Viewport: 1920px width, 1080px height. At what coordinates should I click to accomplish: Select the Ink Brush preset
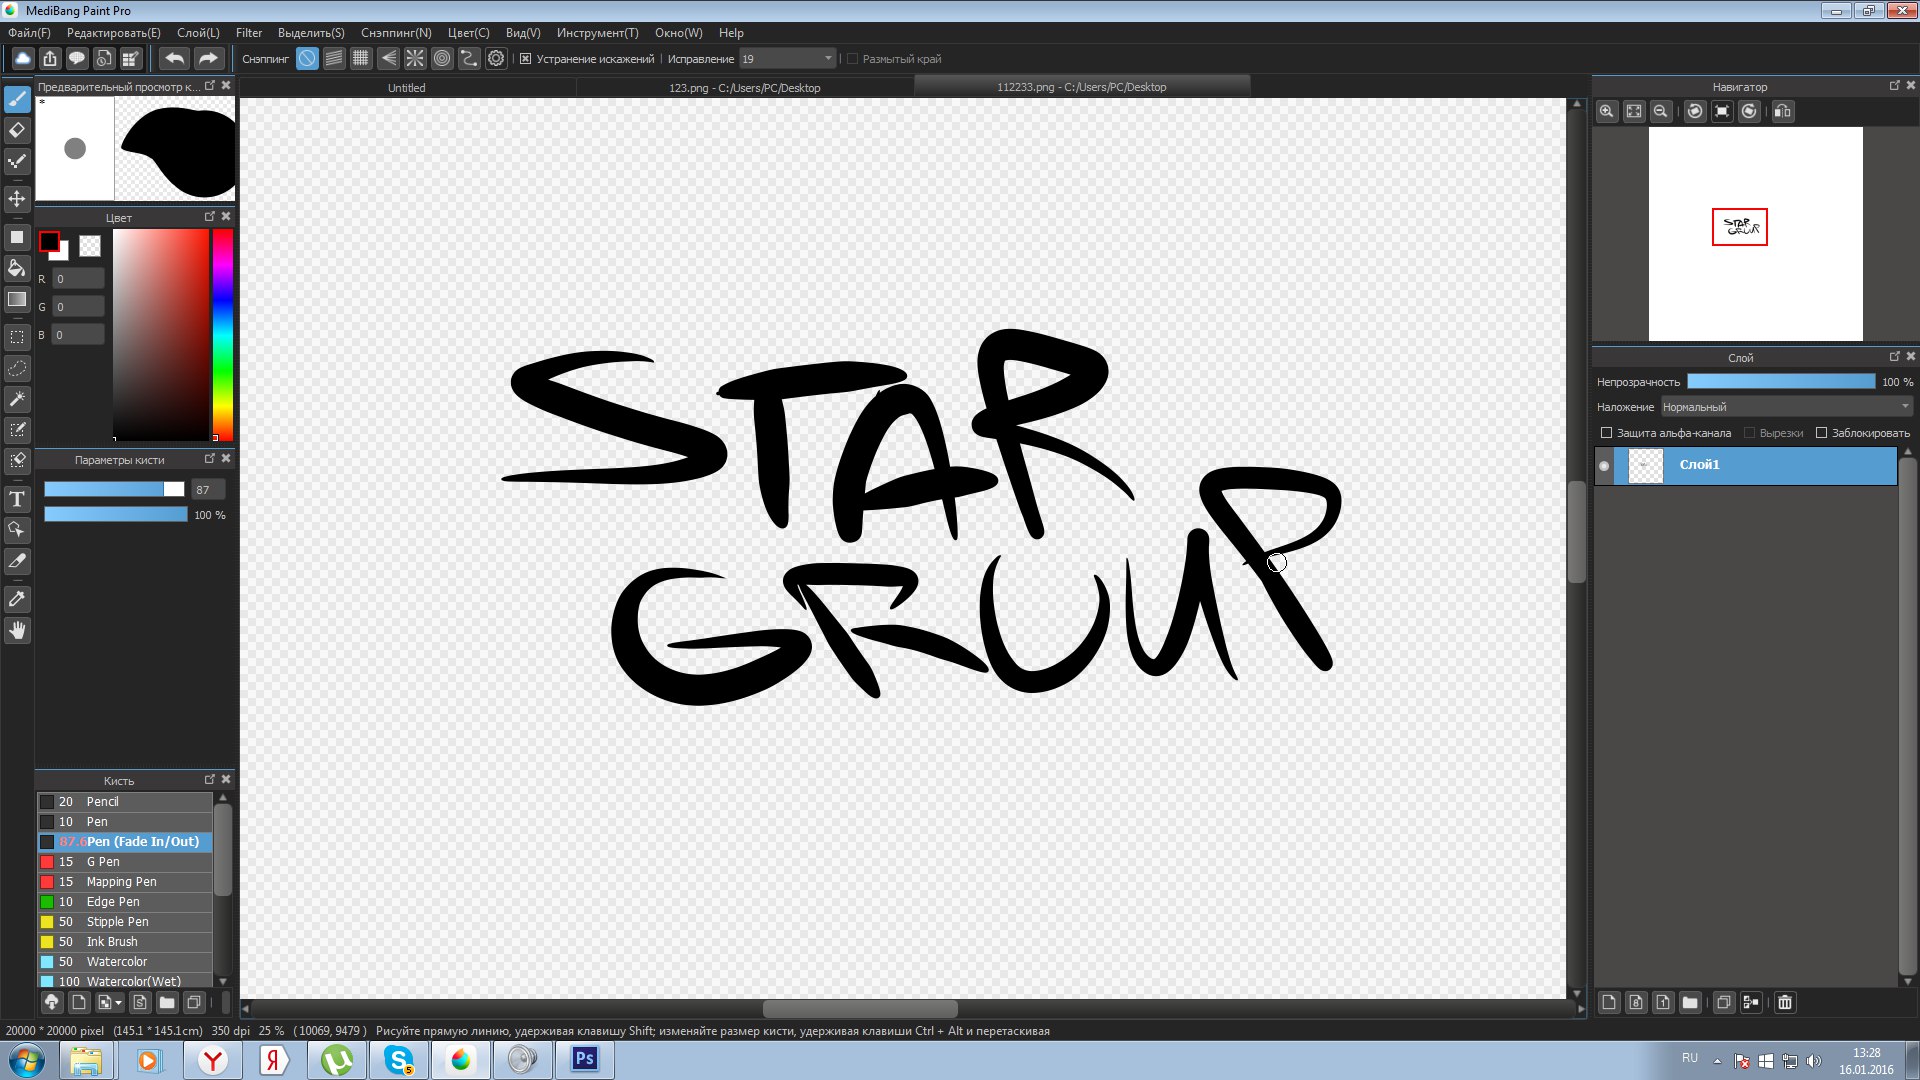(x=112, y=942)
